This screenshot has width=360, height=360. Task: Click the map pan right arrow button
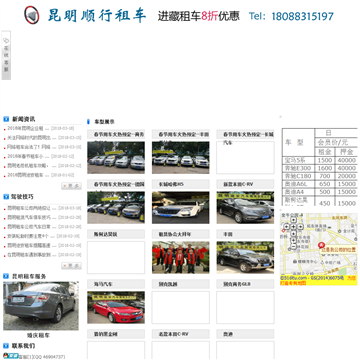[x=300, y=227]
